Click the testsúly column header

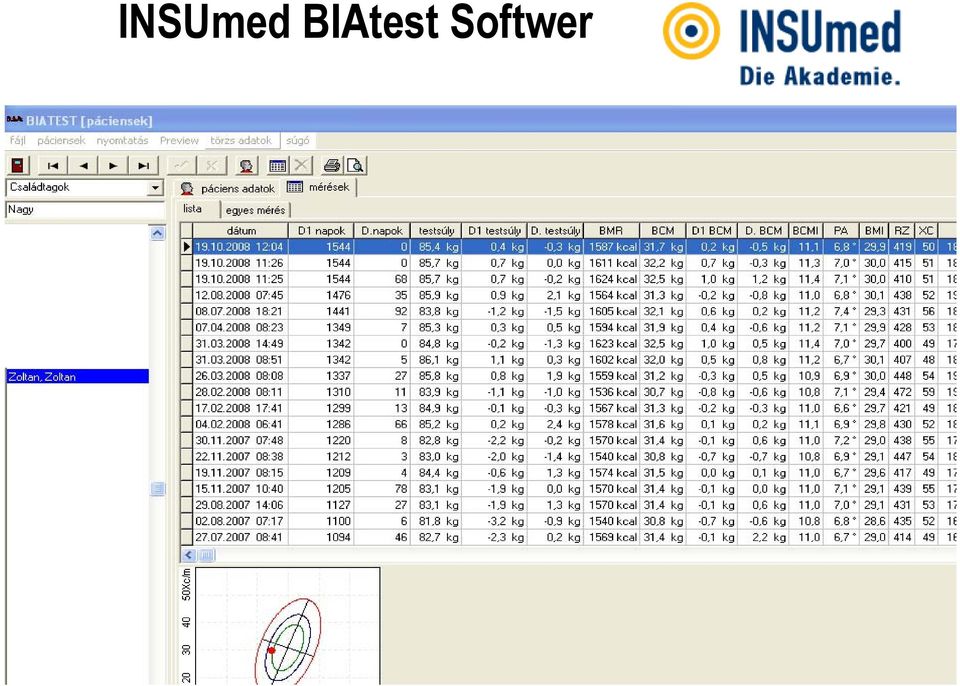coord(436,230)
